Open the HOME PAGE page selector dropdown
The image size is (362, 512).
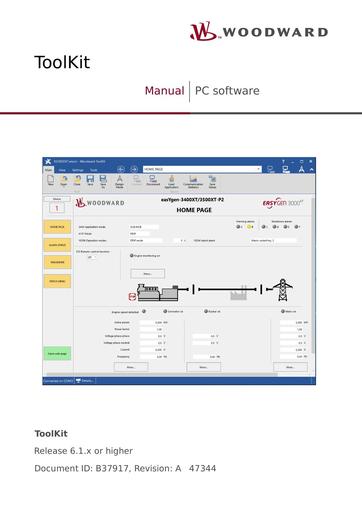pyautogui.click(x=259, y=169)
